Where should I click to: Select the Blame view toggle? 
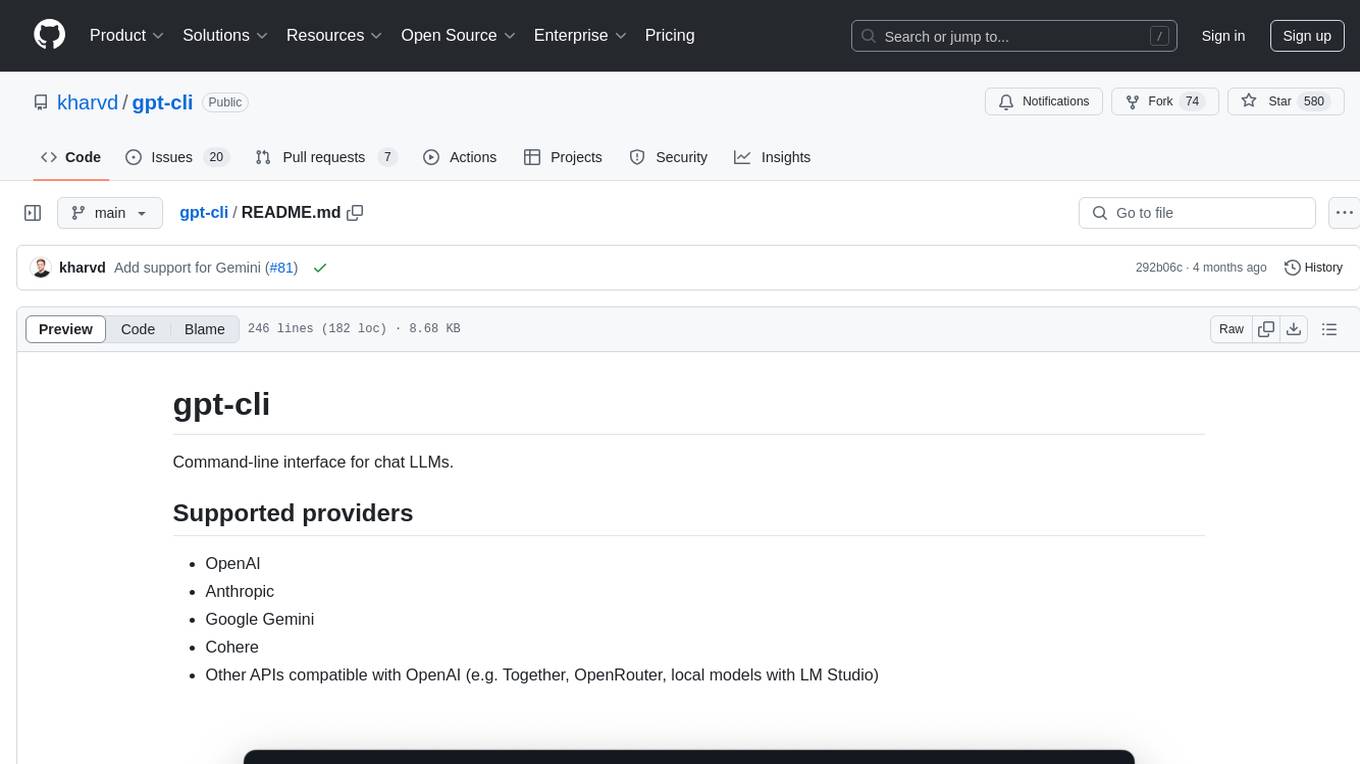(204, 329)
